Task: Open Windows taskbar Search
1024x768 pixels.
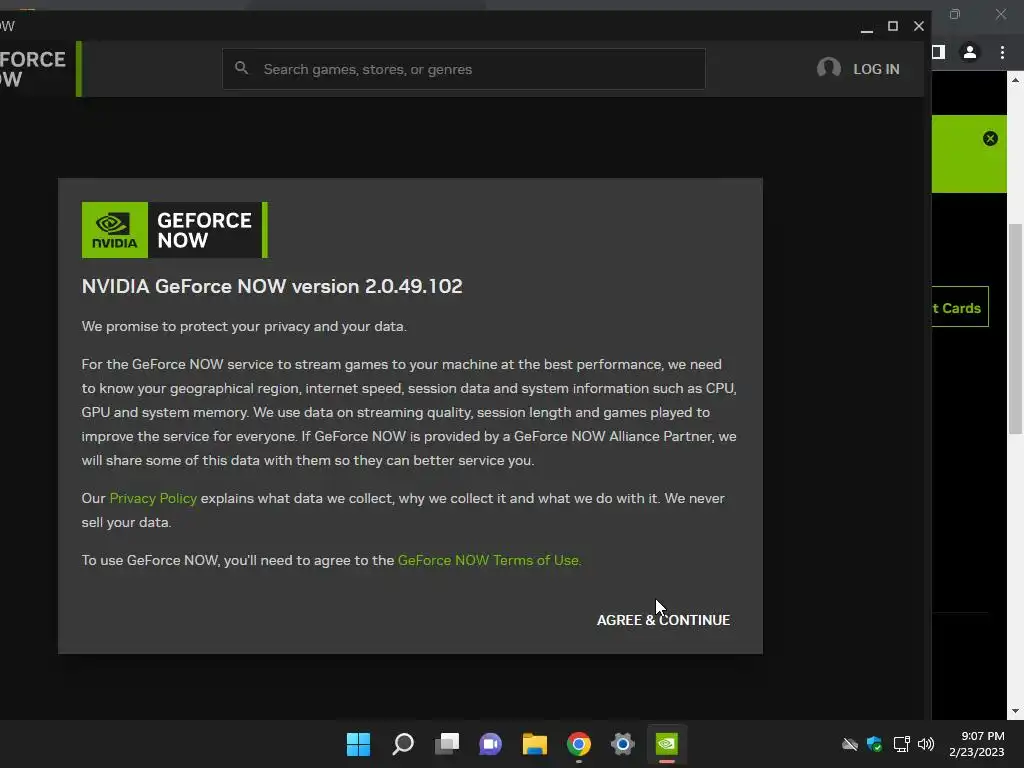Action: pyautogui.click(x=402, y=744)
